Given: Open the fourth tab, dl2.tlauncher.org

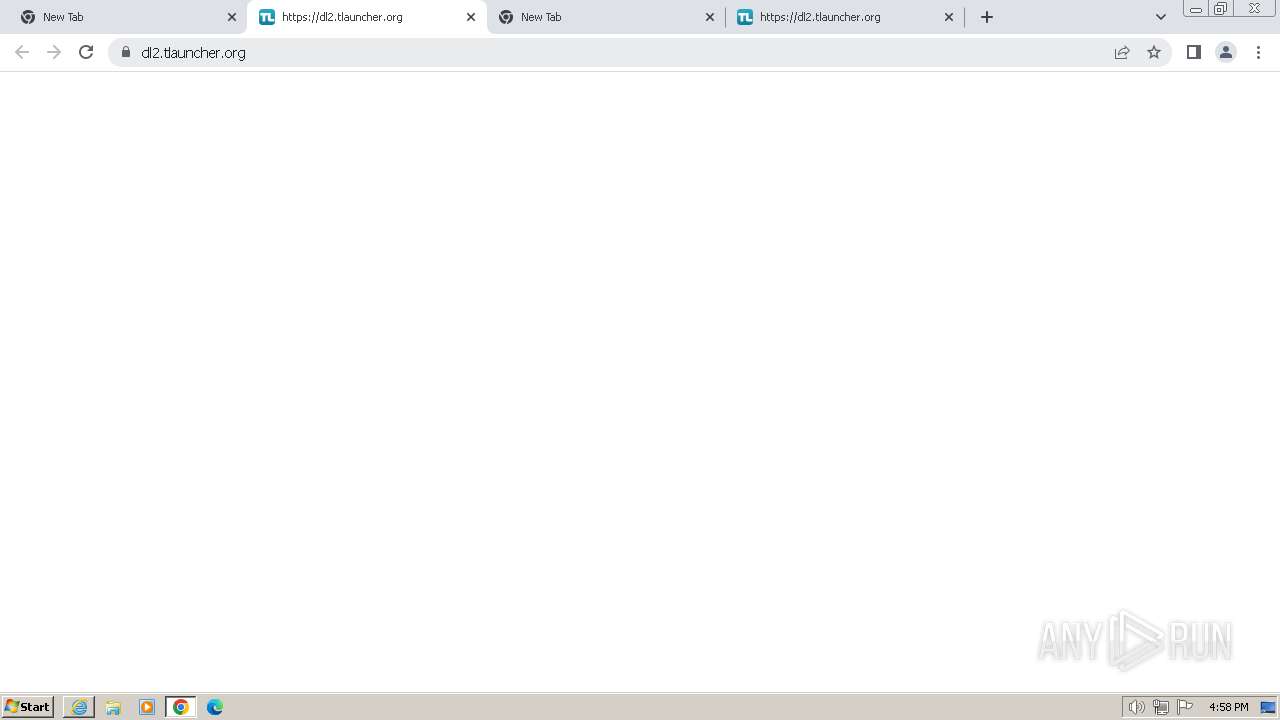Looking at the screenshot, I should 844,17.
